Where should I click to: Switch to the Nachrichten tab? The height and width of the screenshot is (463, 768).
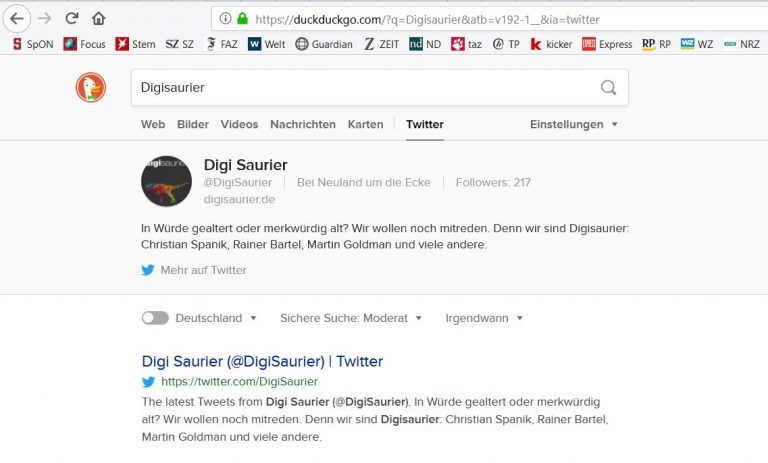coord(302,124)
